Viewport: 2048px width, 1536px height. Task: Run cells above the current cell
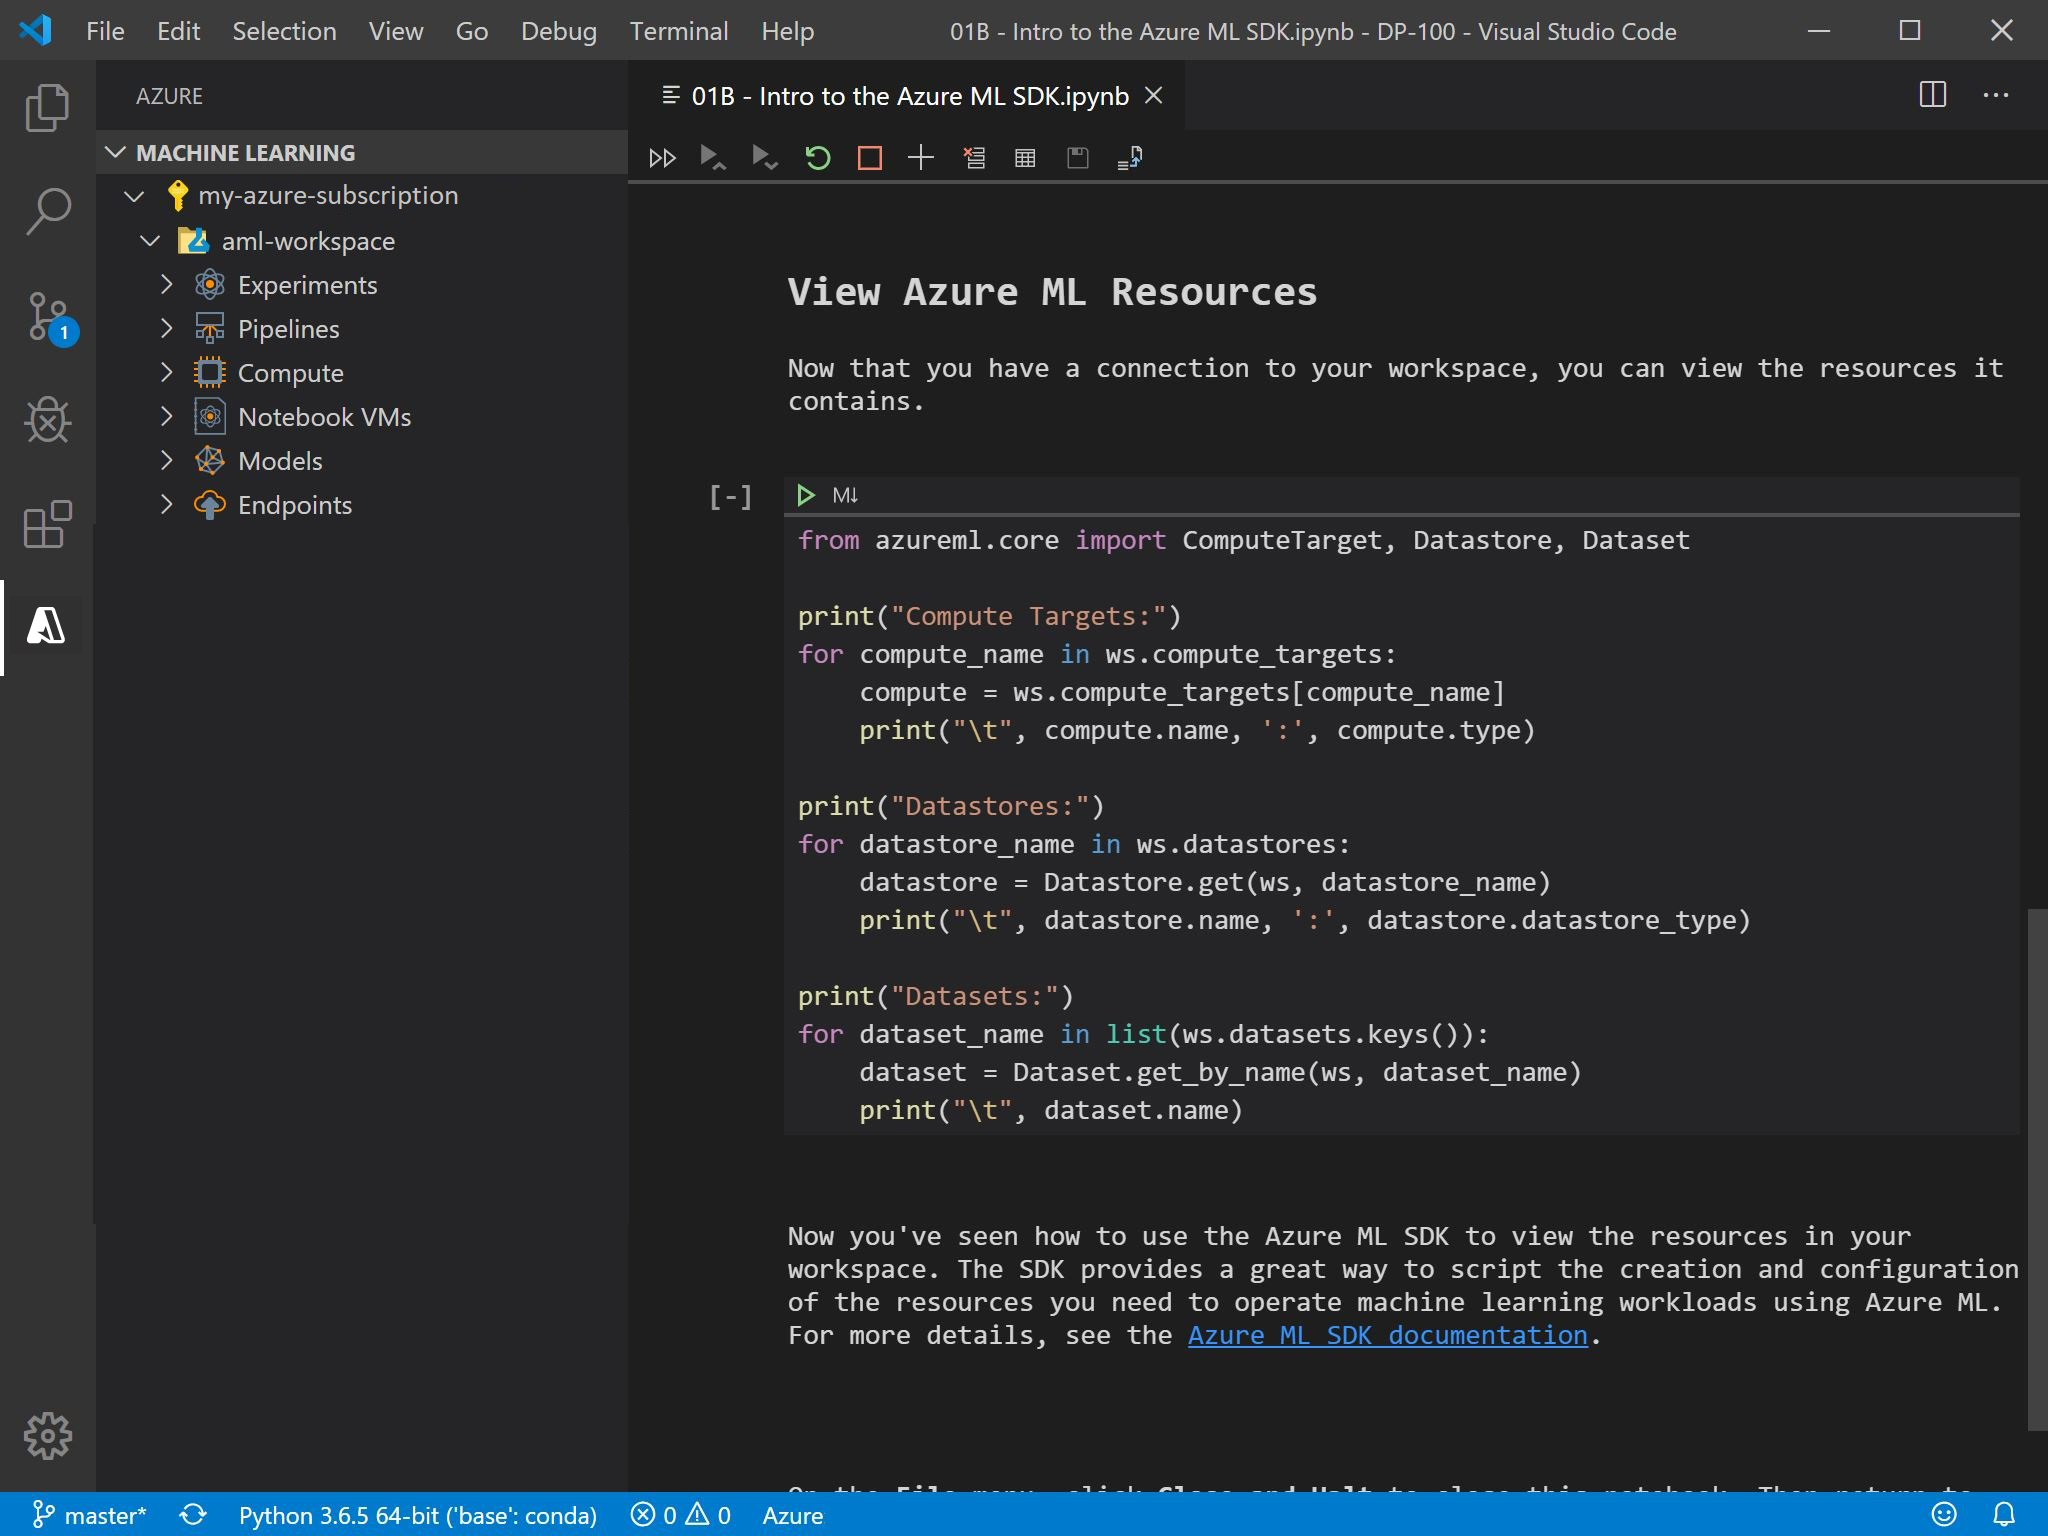pos(712,158)
